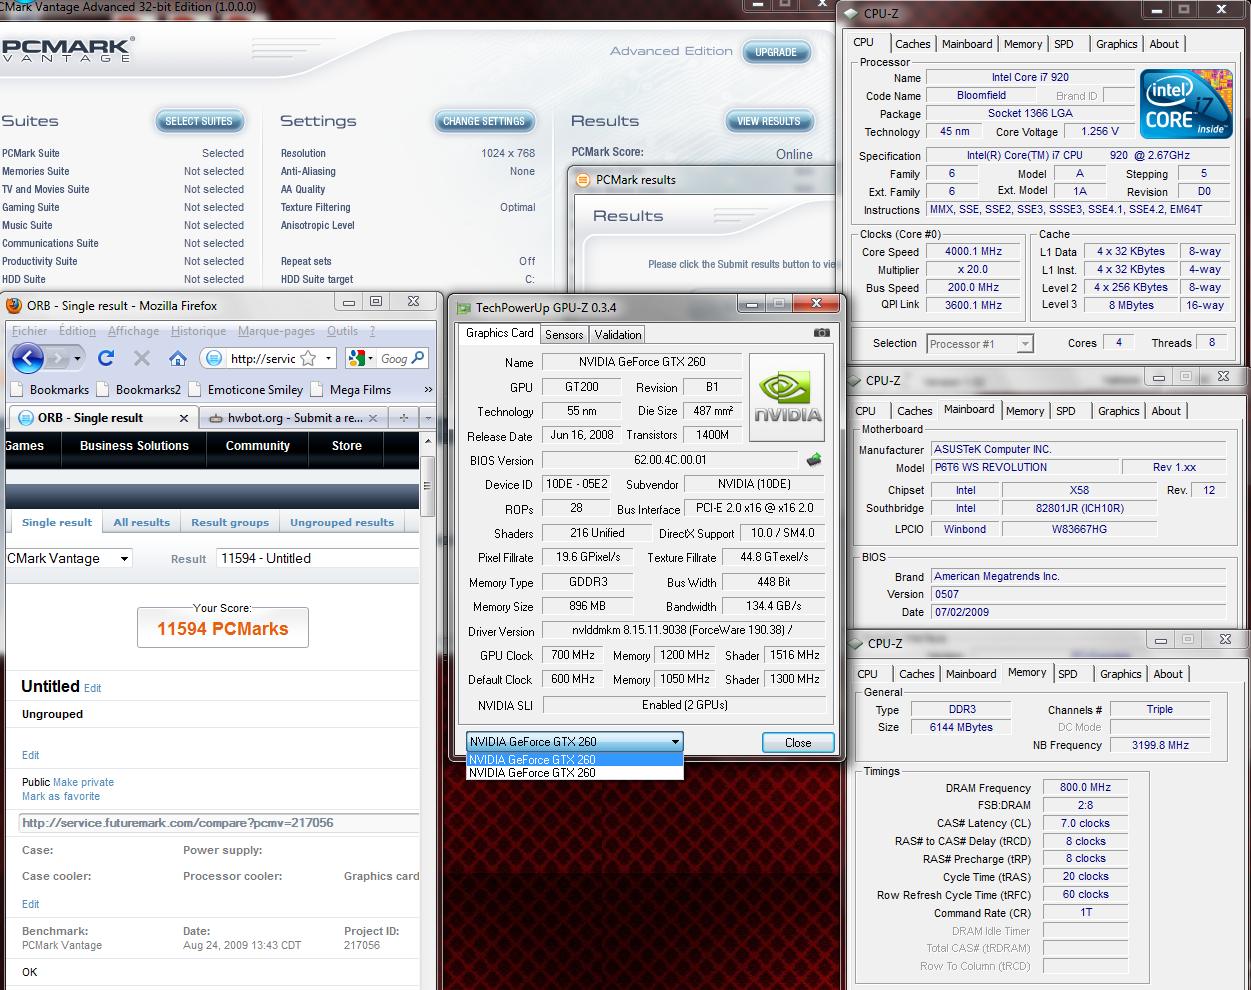The height and width of the screenshot is (990, 1251).
Task: Open Historique menu in Firefox
Action: 199,331
